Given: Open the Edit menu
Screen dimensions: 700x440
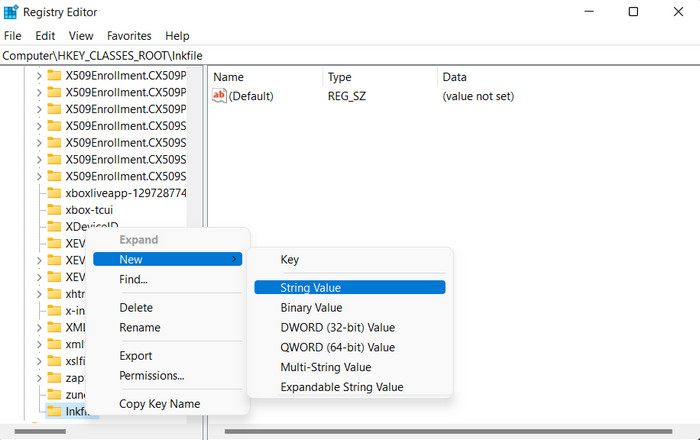Looking at the screenshot, I should tap(45, 36).
